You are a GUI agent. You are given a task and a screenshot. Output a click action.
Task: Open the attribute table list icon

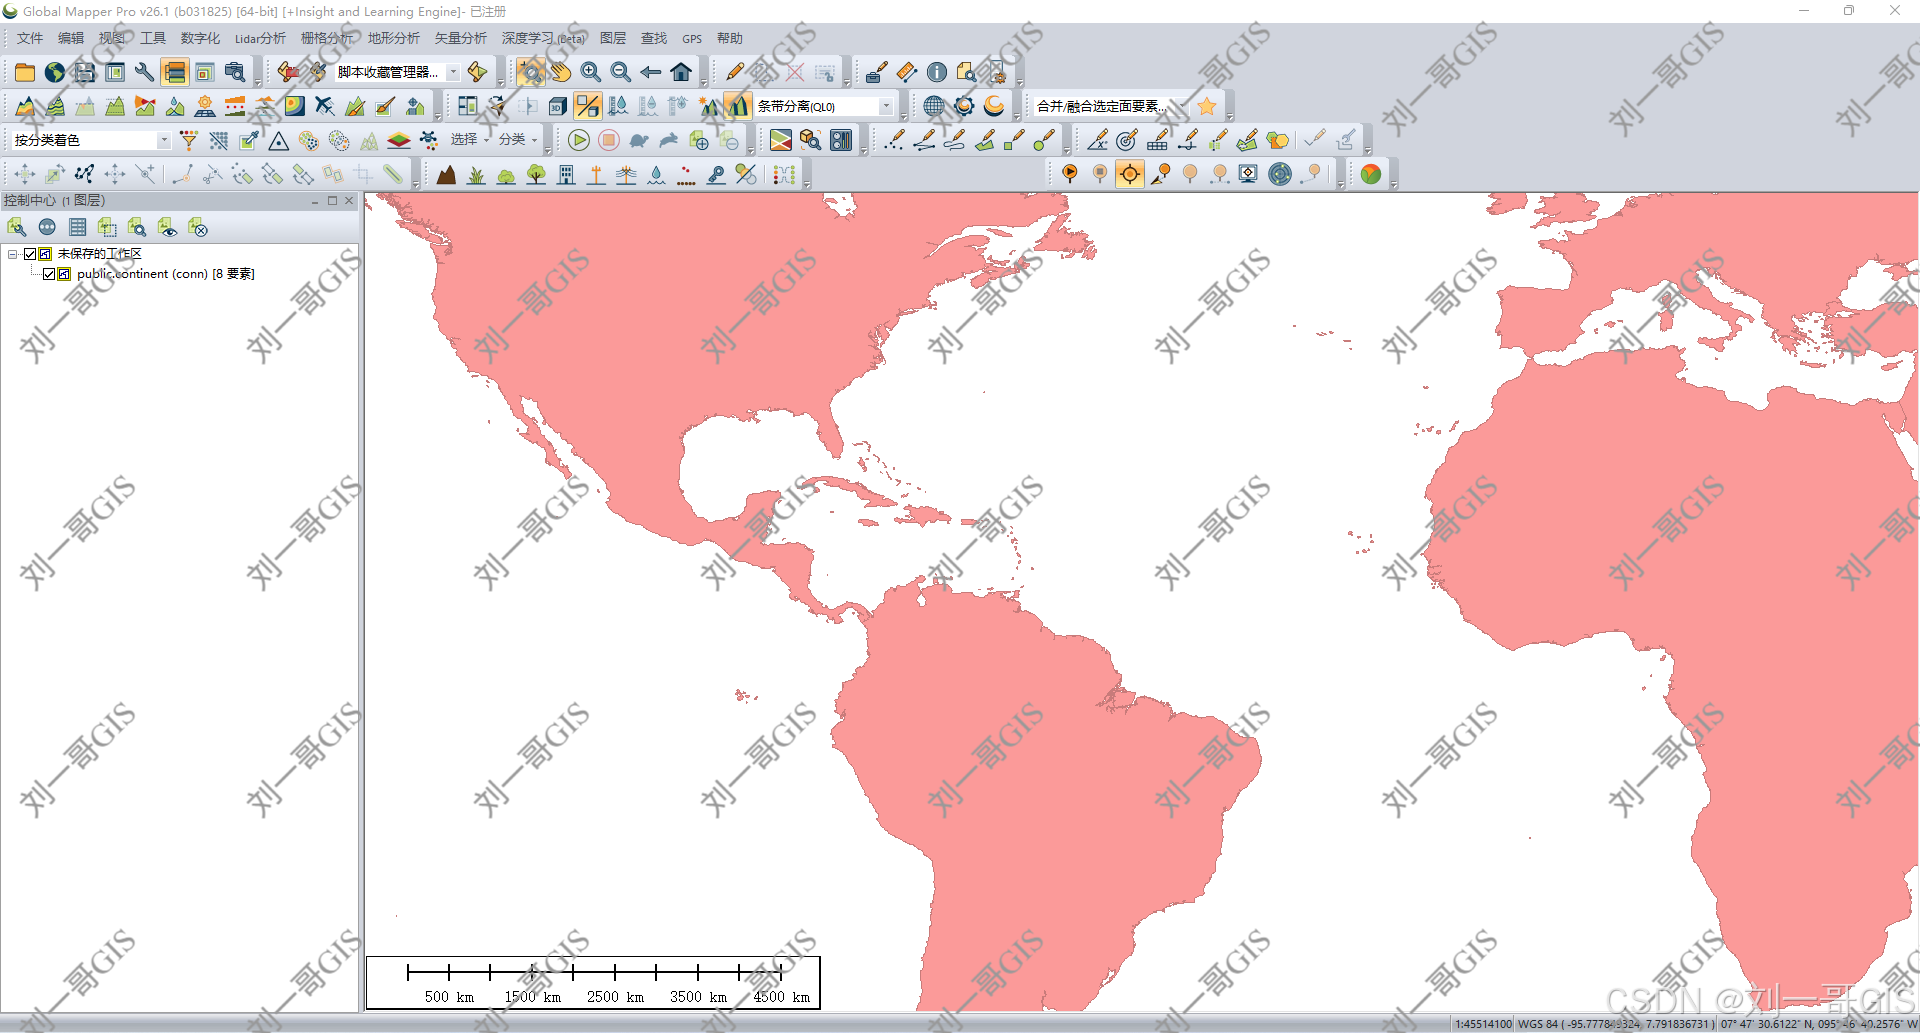point(77,228)
